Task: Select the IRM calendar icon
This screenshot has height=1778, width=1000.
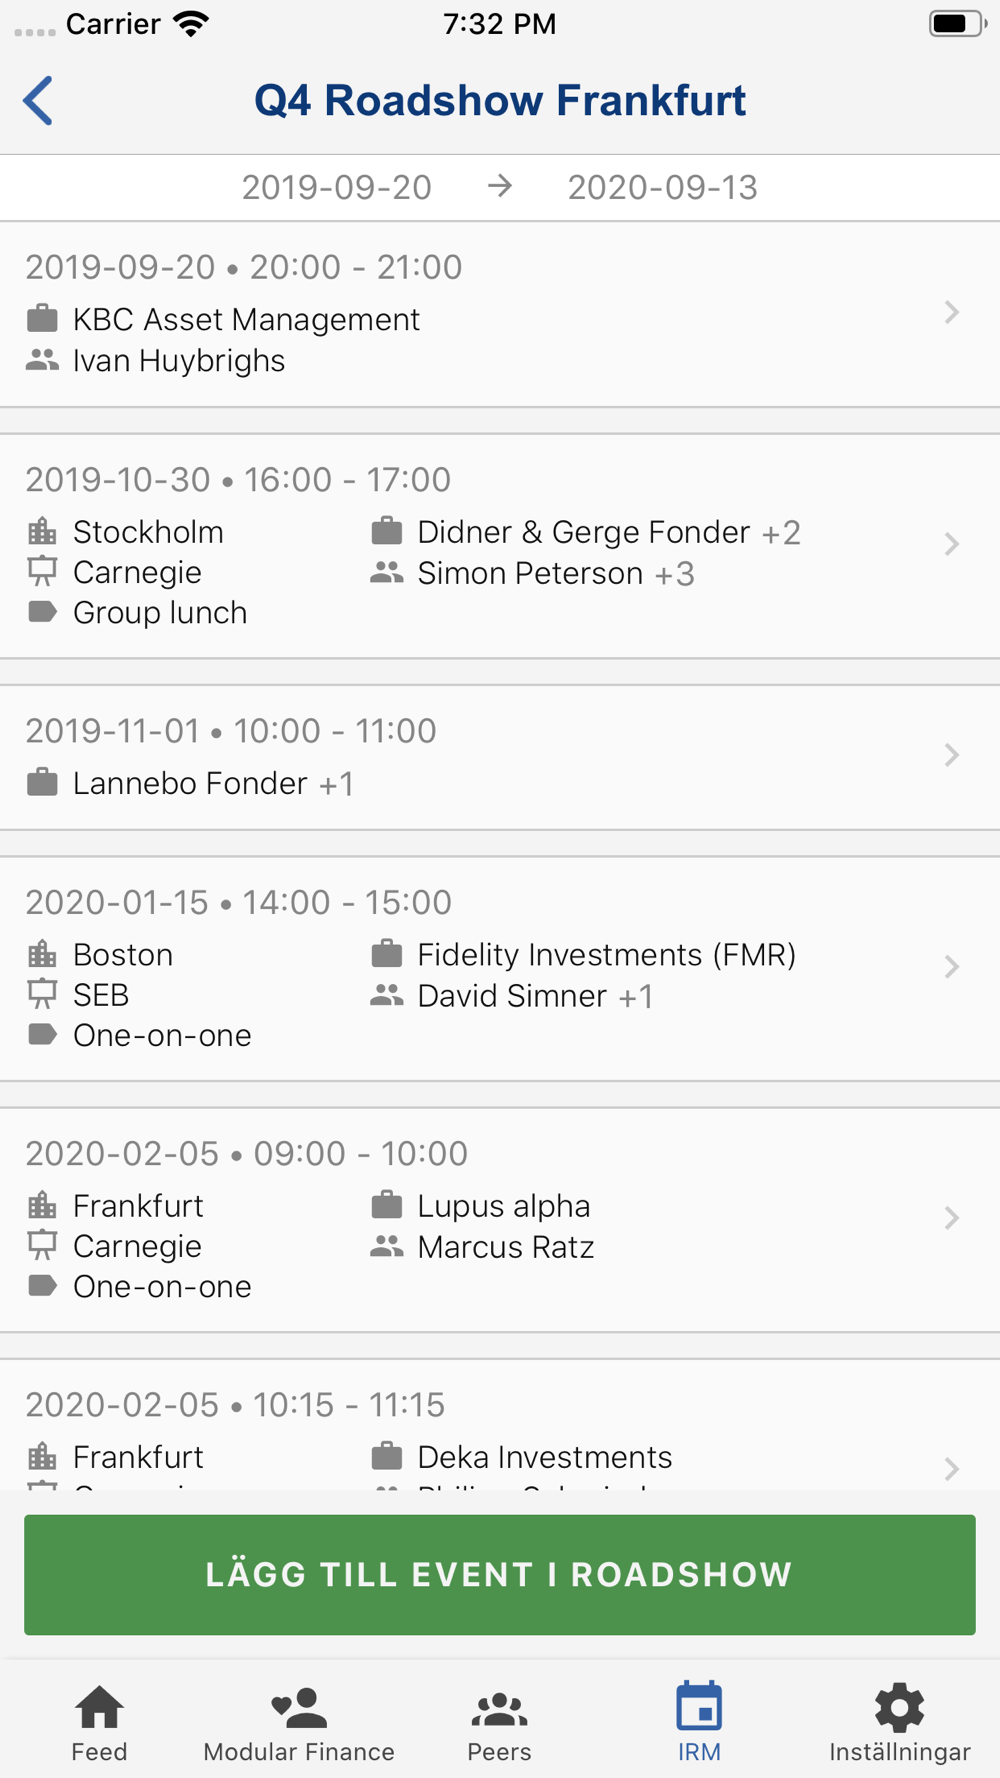Action: pos(699,1706)
